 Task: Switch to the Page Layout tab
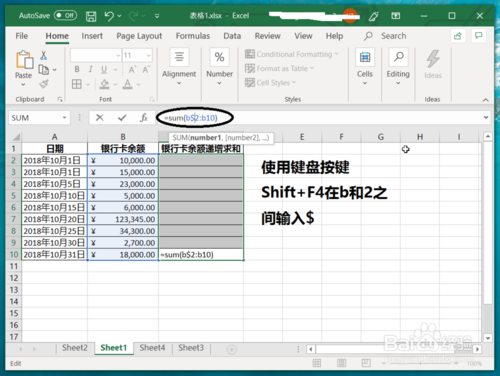139,36
